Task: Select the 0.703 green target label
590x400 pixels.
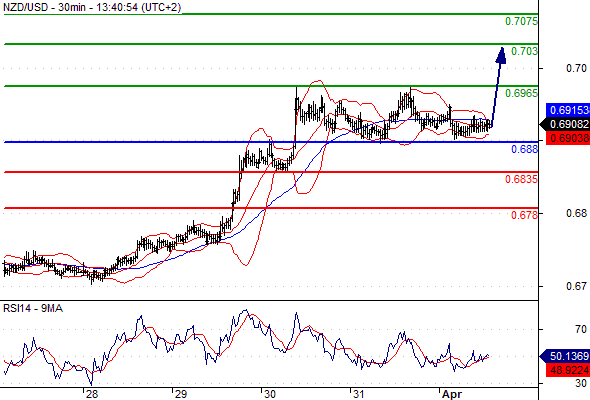Action: coord(524,51)
